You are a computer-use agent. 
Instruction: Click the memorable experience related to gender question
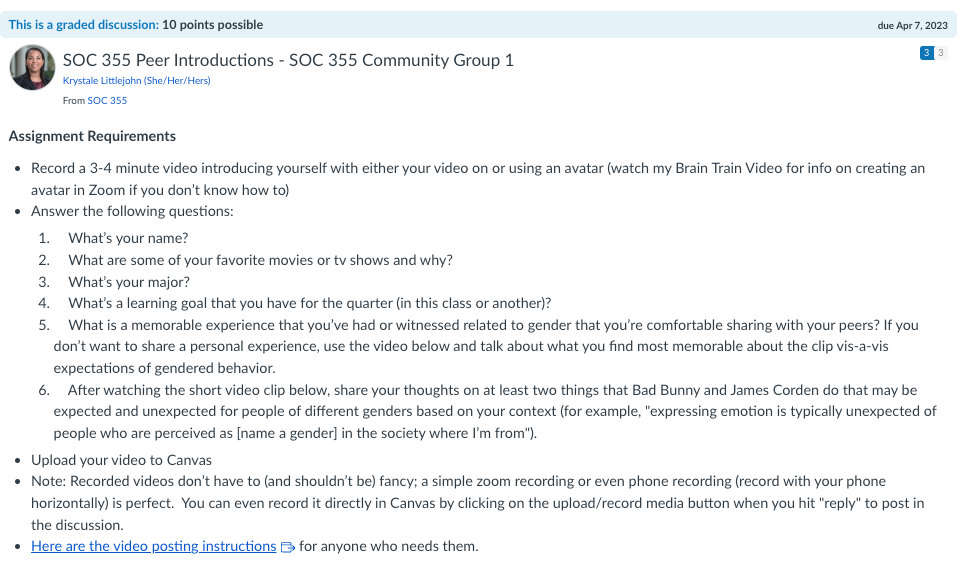(486, 346)
